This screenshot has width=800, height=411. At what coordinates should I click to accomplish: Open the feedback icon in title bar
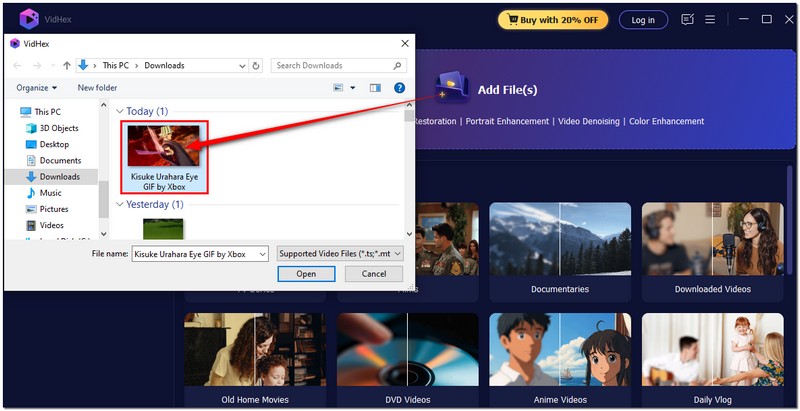pyautogui.click(x=687, y=19)
